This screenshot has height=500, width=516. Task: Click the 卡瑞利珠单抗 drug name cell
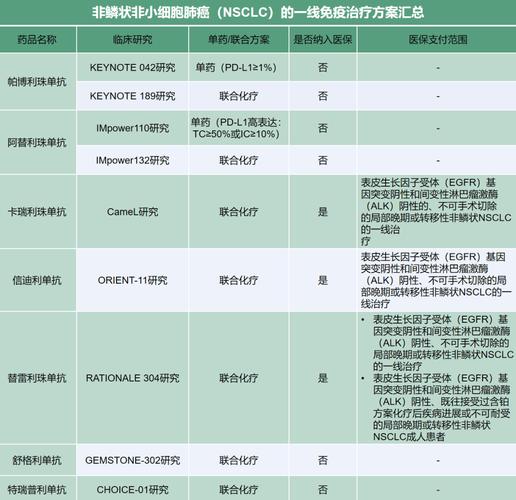point(37,212)
